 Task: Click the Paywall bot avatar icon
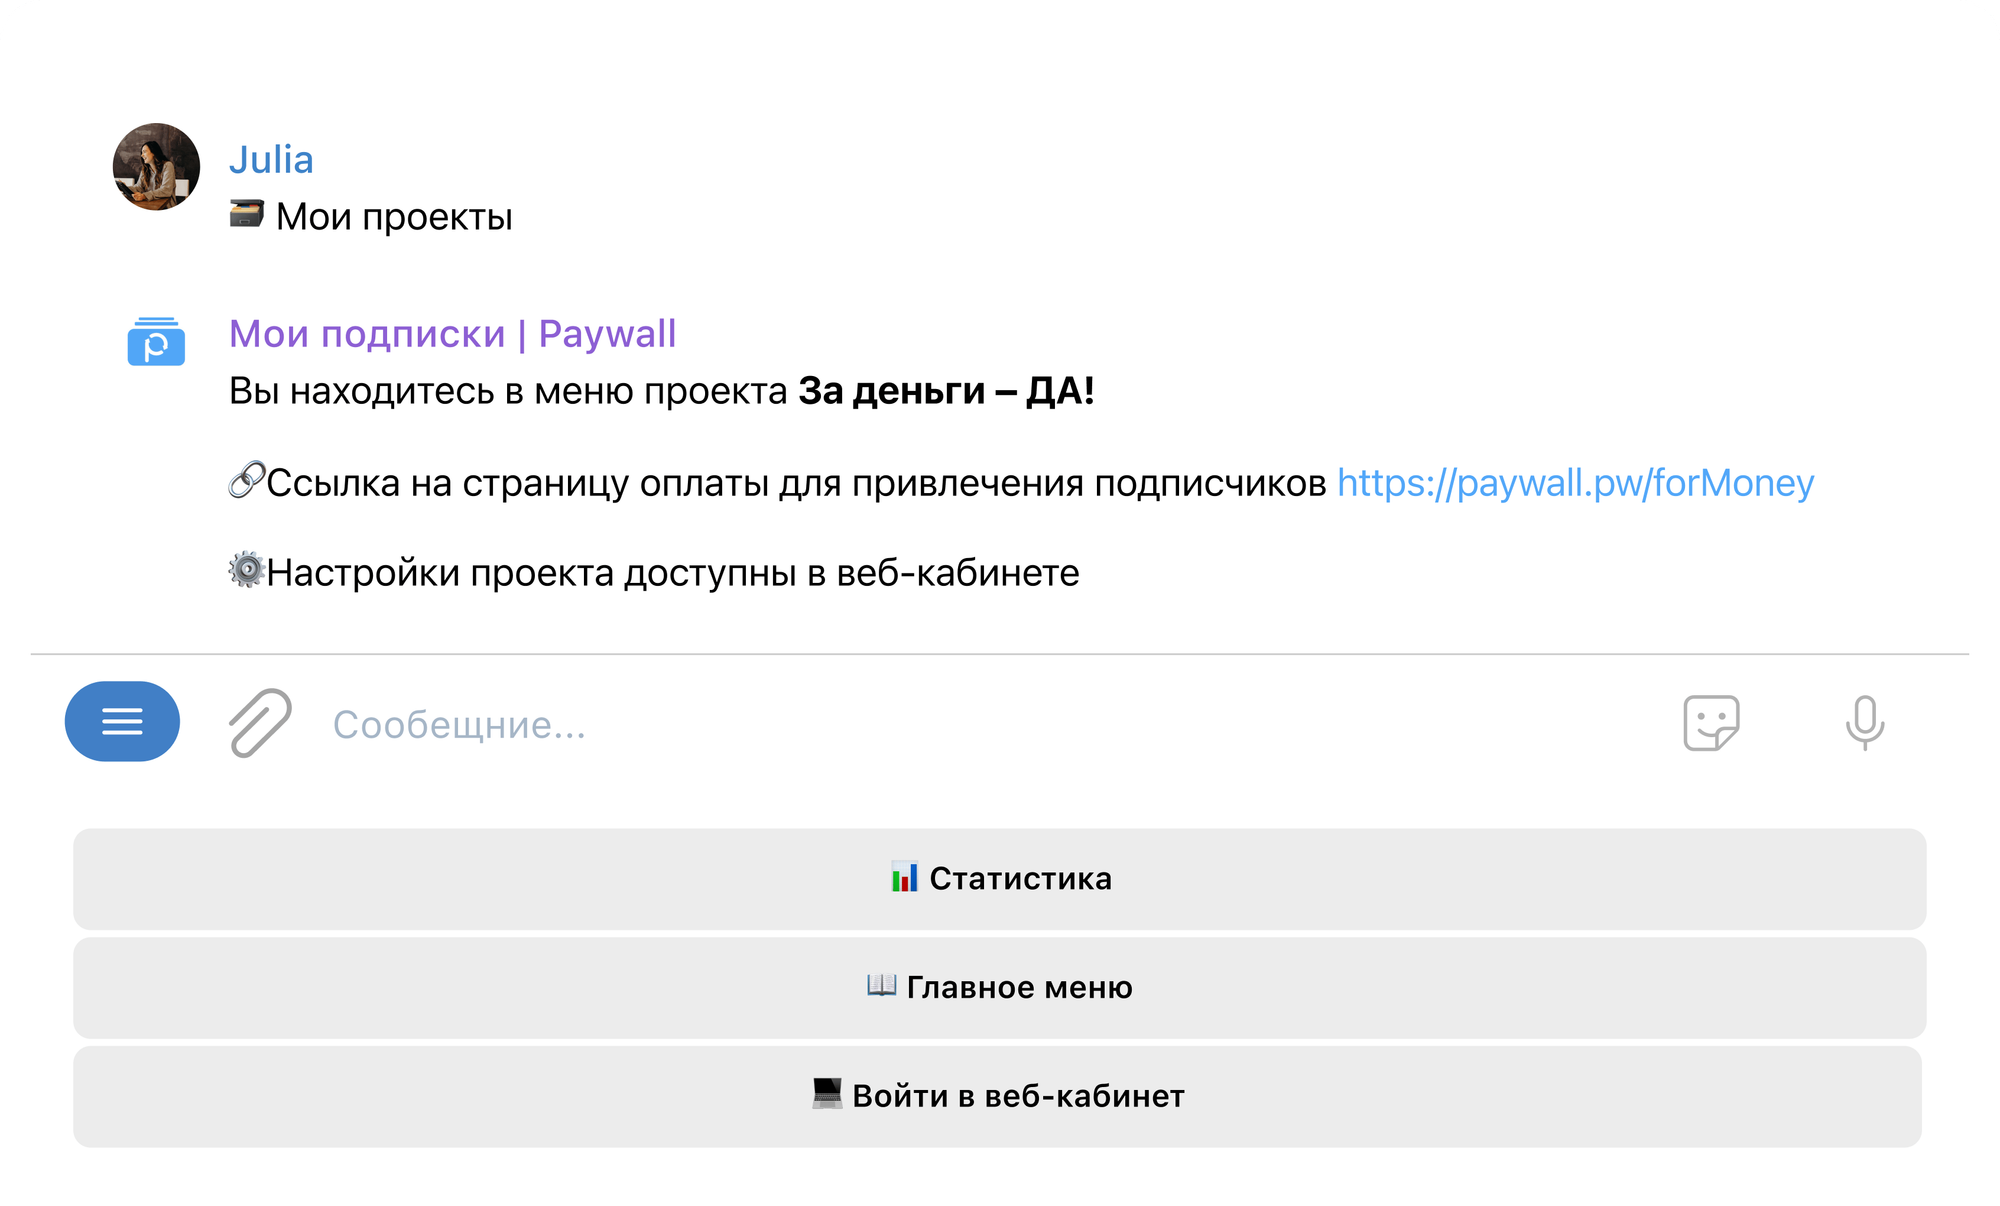pyautogui.click(x=156, y=342)
